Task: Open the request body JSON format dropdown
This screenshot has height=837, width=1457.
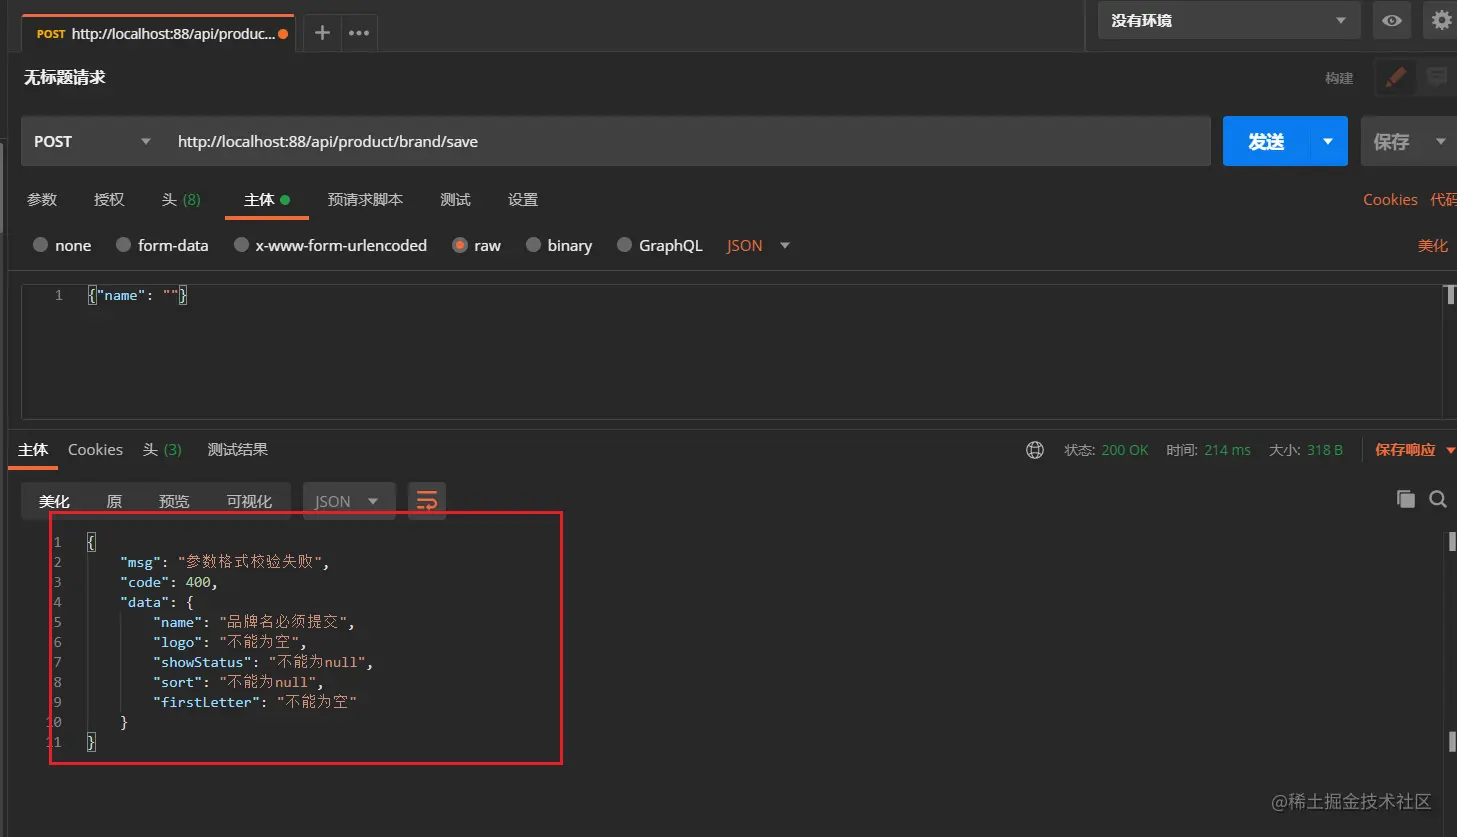Action: [x=758, y=245]
